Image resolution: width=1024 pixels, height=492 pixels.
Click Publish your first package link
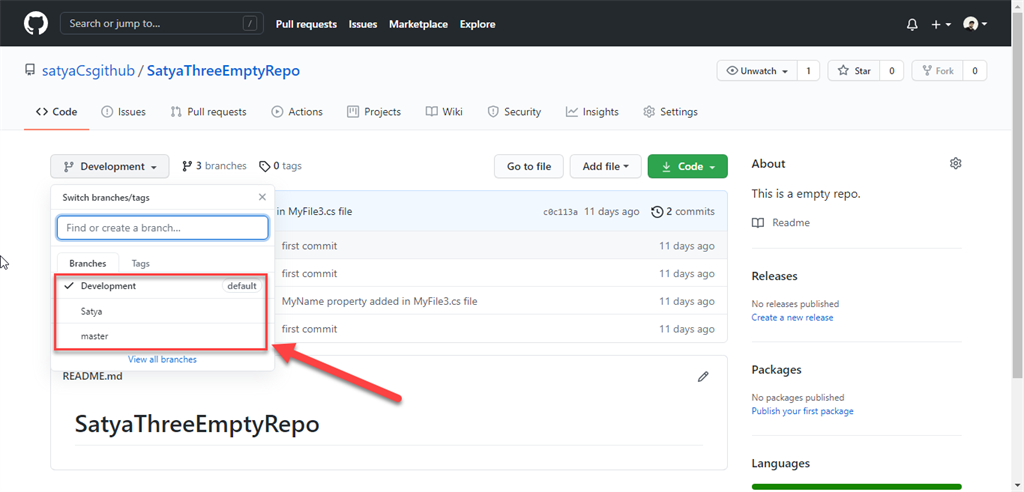coord(802,411)
